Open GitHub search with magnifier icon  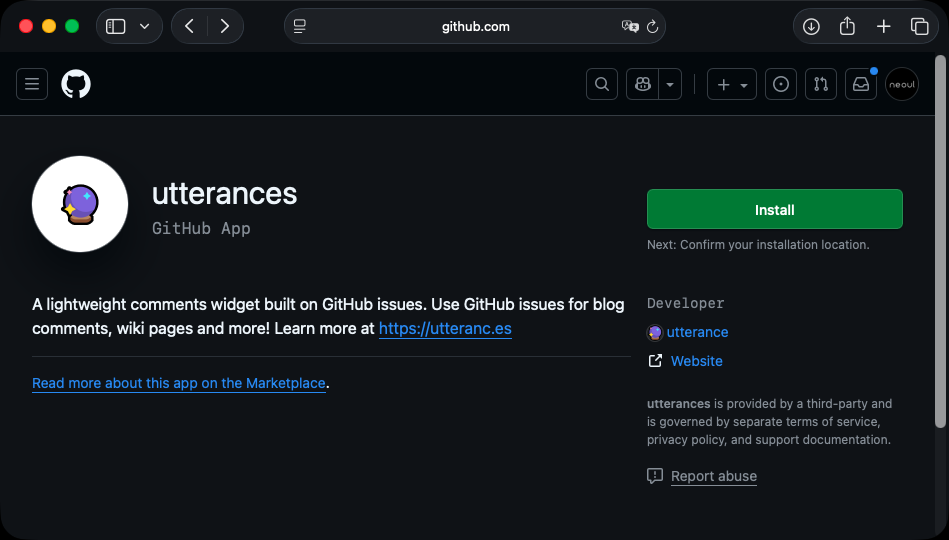(x=602, y=85)
